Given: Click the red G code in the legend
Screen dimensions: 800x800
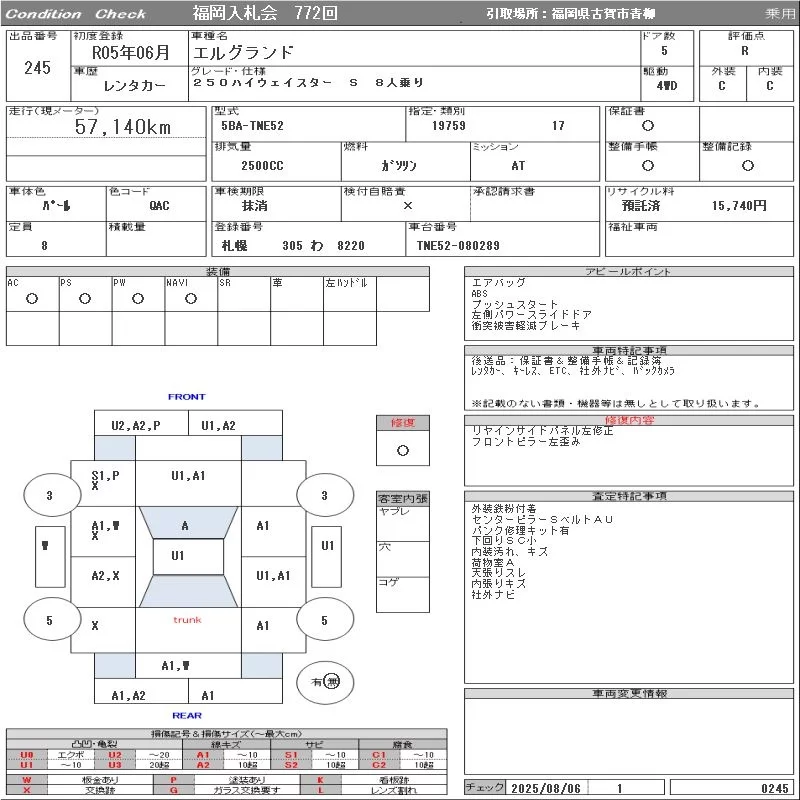Looking at the screenshot, I should [x=173, y=790].
